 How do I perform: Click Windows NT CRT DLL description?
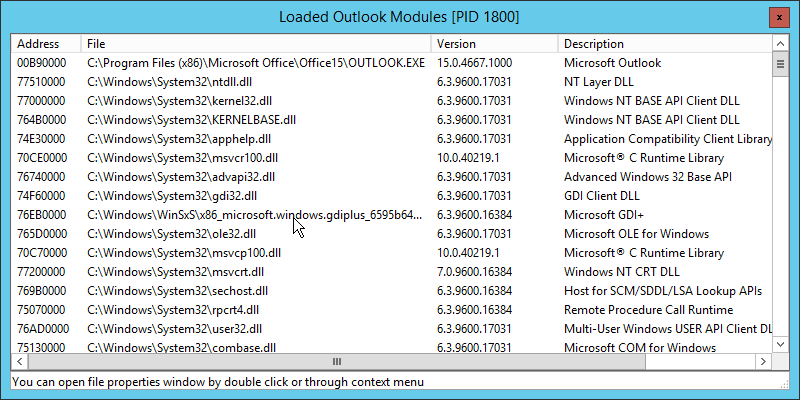coord(621,272)
